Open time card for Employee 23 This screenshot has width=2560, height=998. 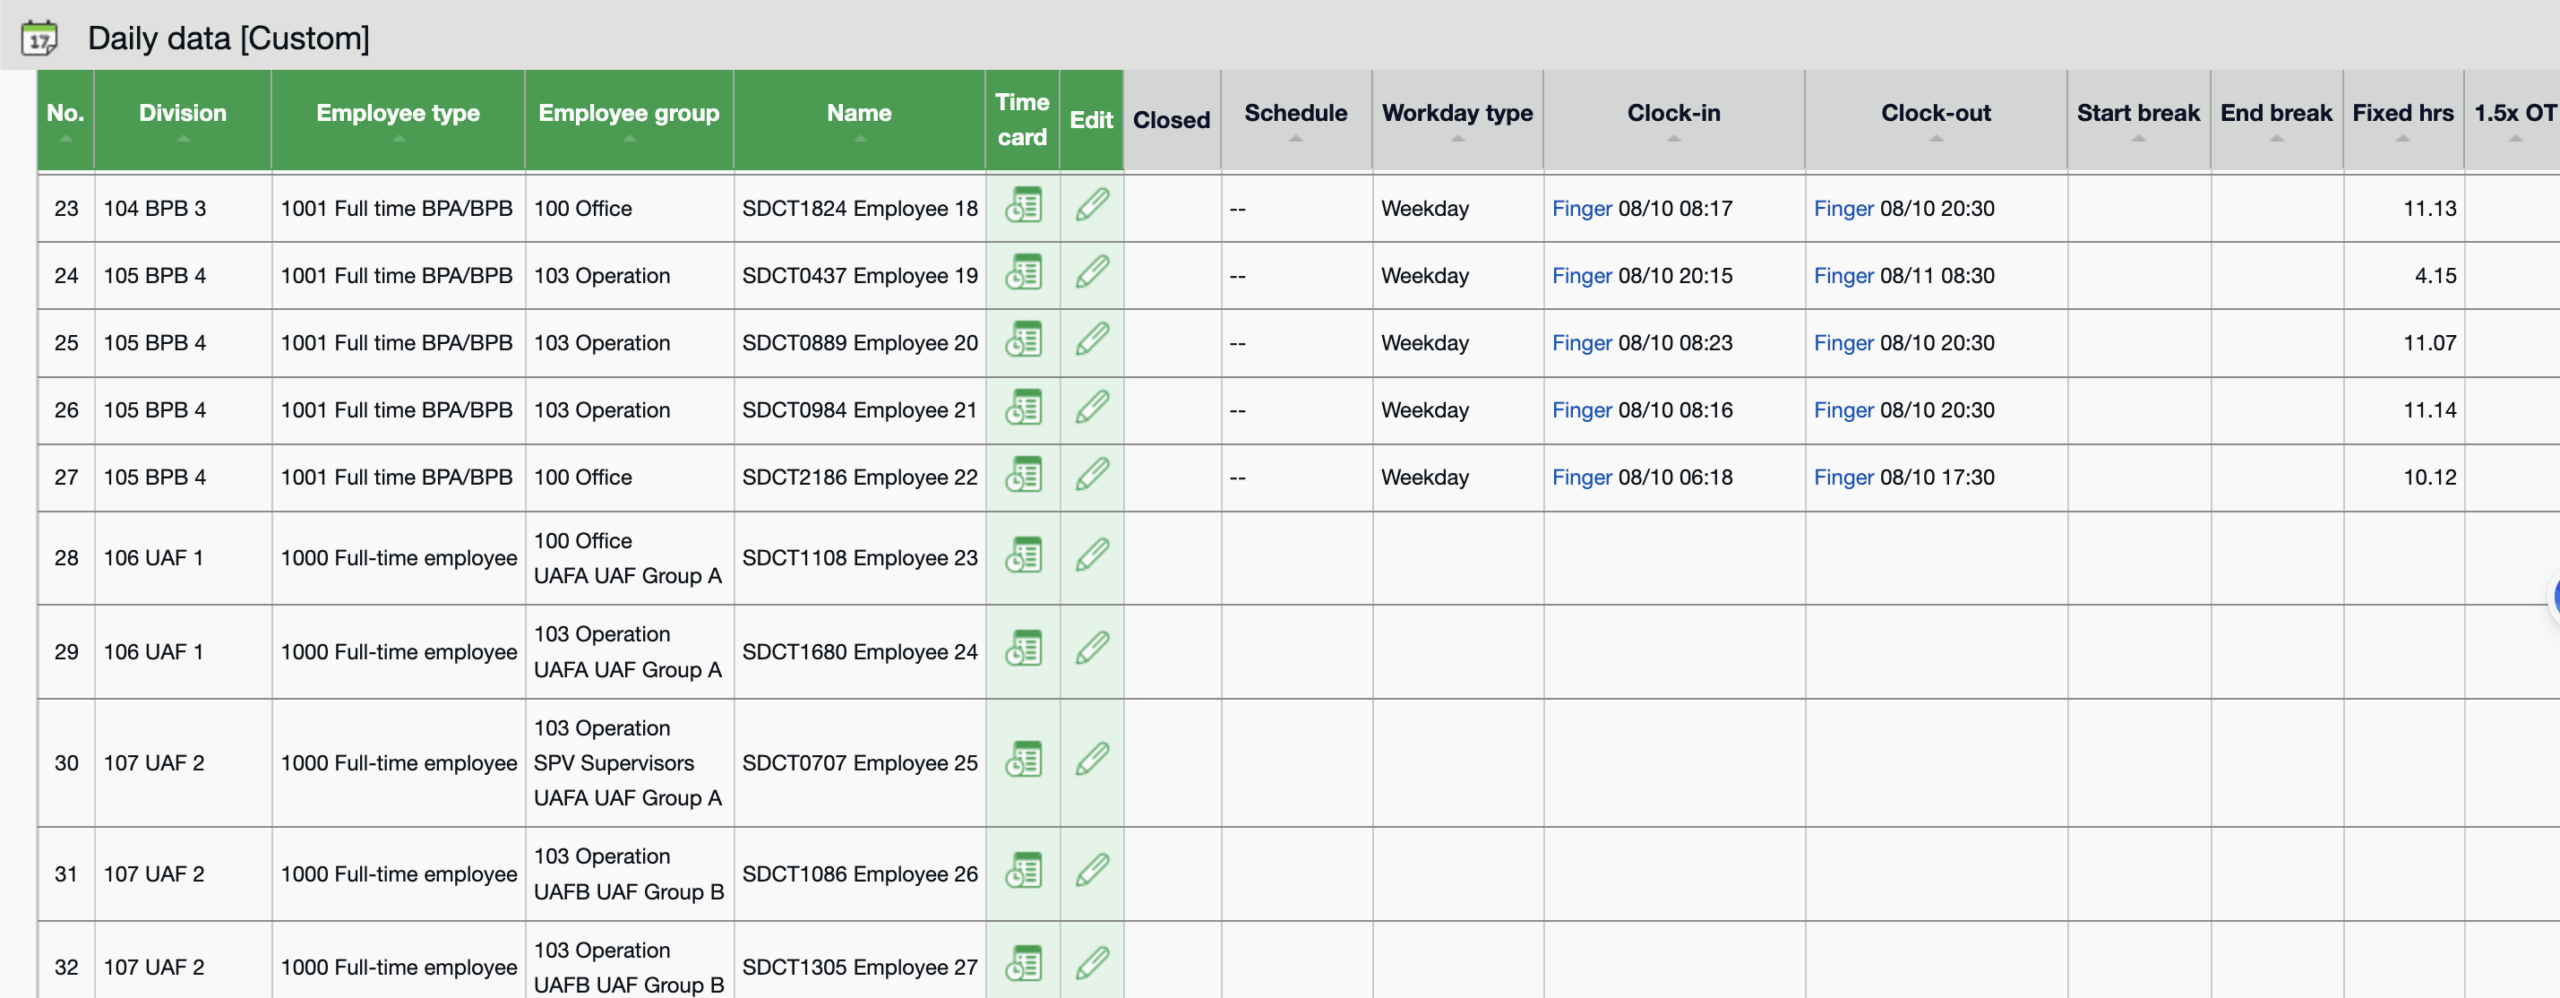1023,556
